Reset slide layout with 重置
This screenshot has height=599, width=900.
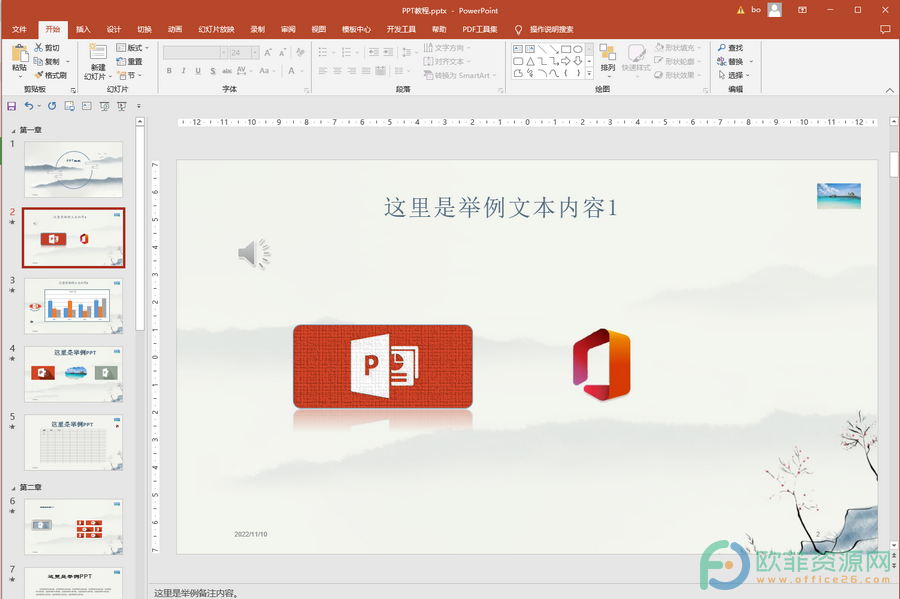click(x=129, y=61)
